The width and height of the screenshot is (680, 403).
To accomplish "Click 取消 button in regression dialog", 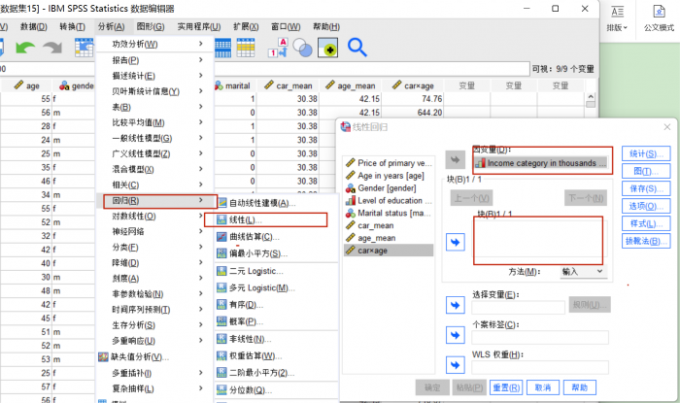I will [x=543, y=387].
